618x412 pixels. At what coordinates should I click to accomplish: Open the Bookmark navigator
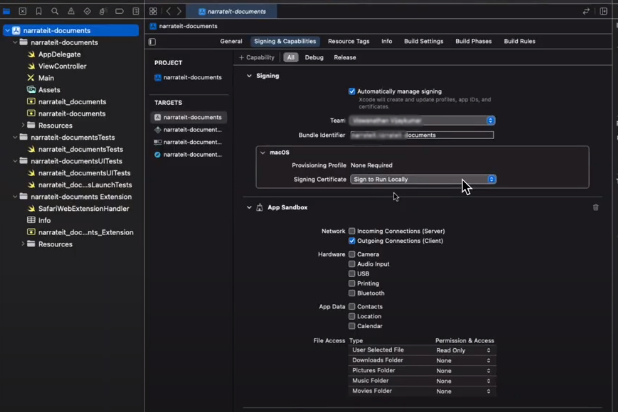39,11
